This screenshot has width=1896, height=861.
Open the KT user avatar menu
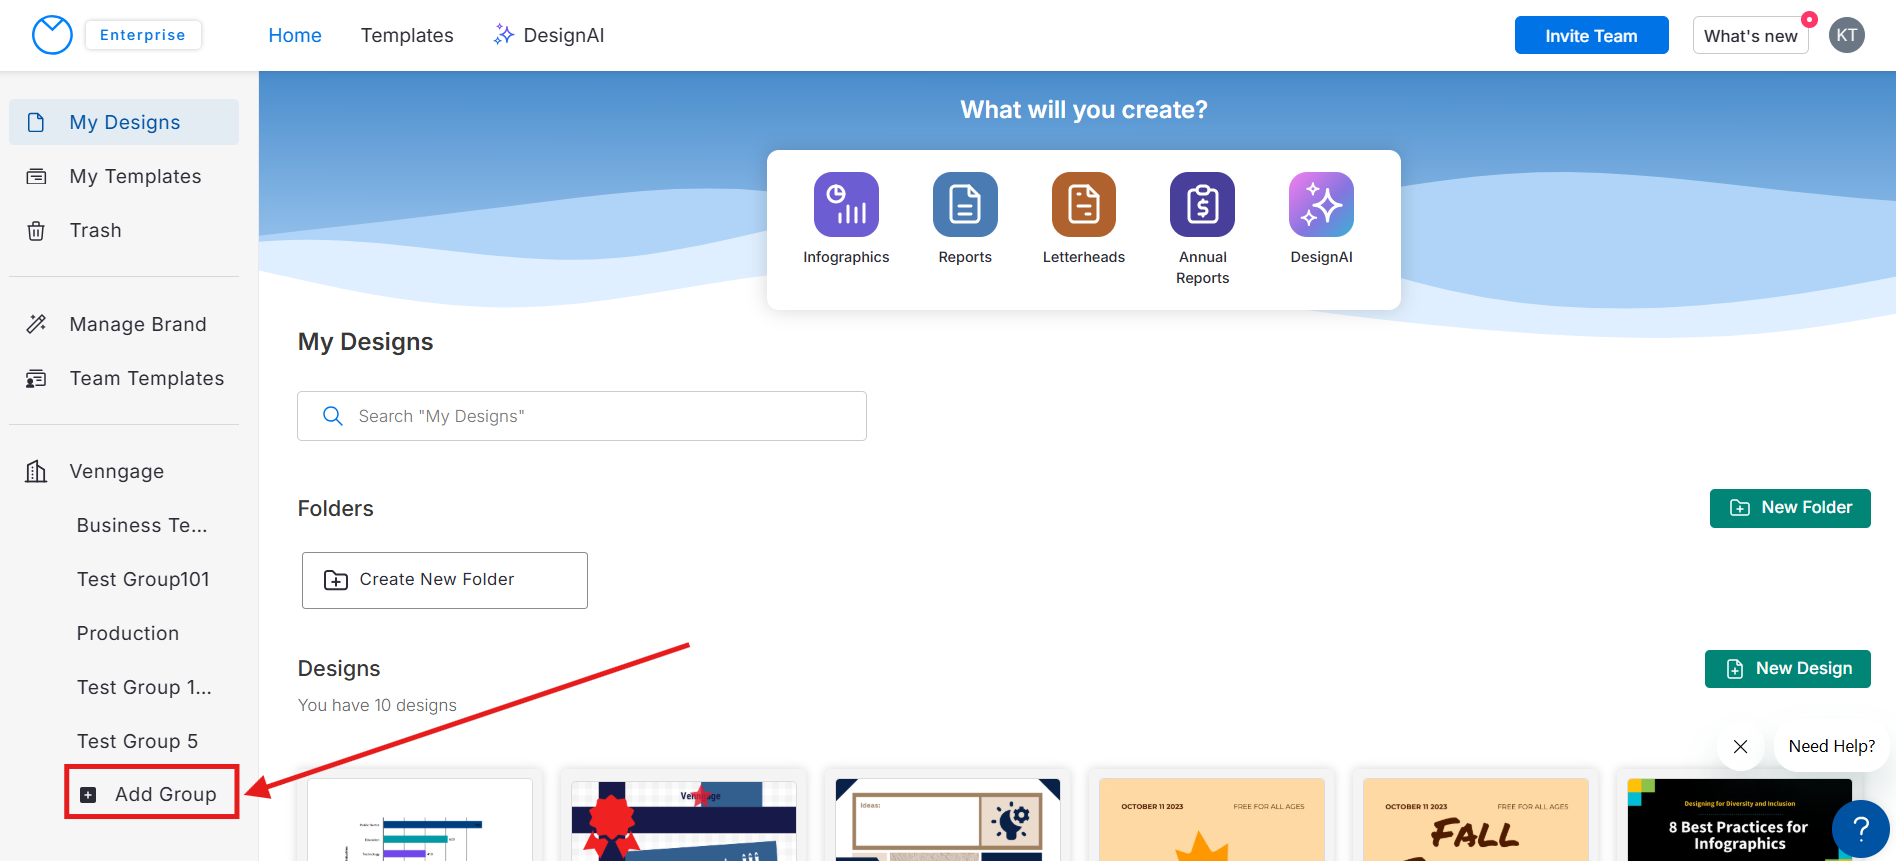point(1846,35)
